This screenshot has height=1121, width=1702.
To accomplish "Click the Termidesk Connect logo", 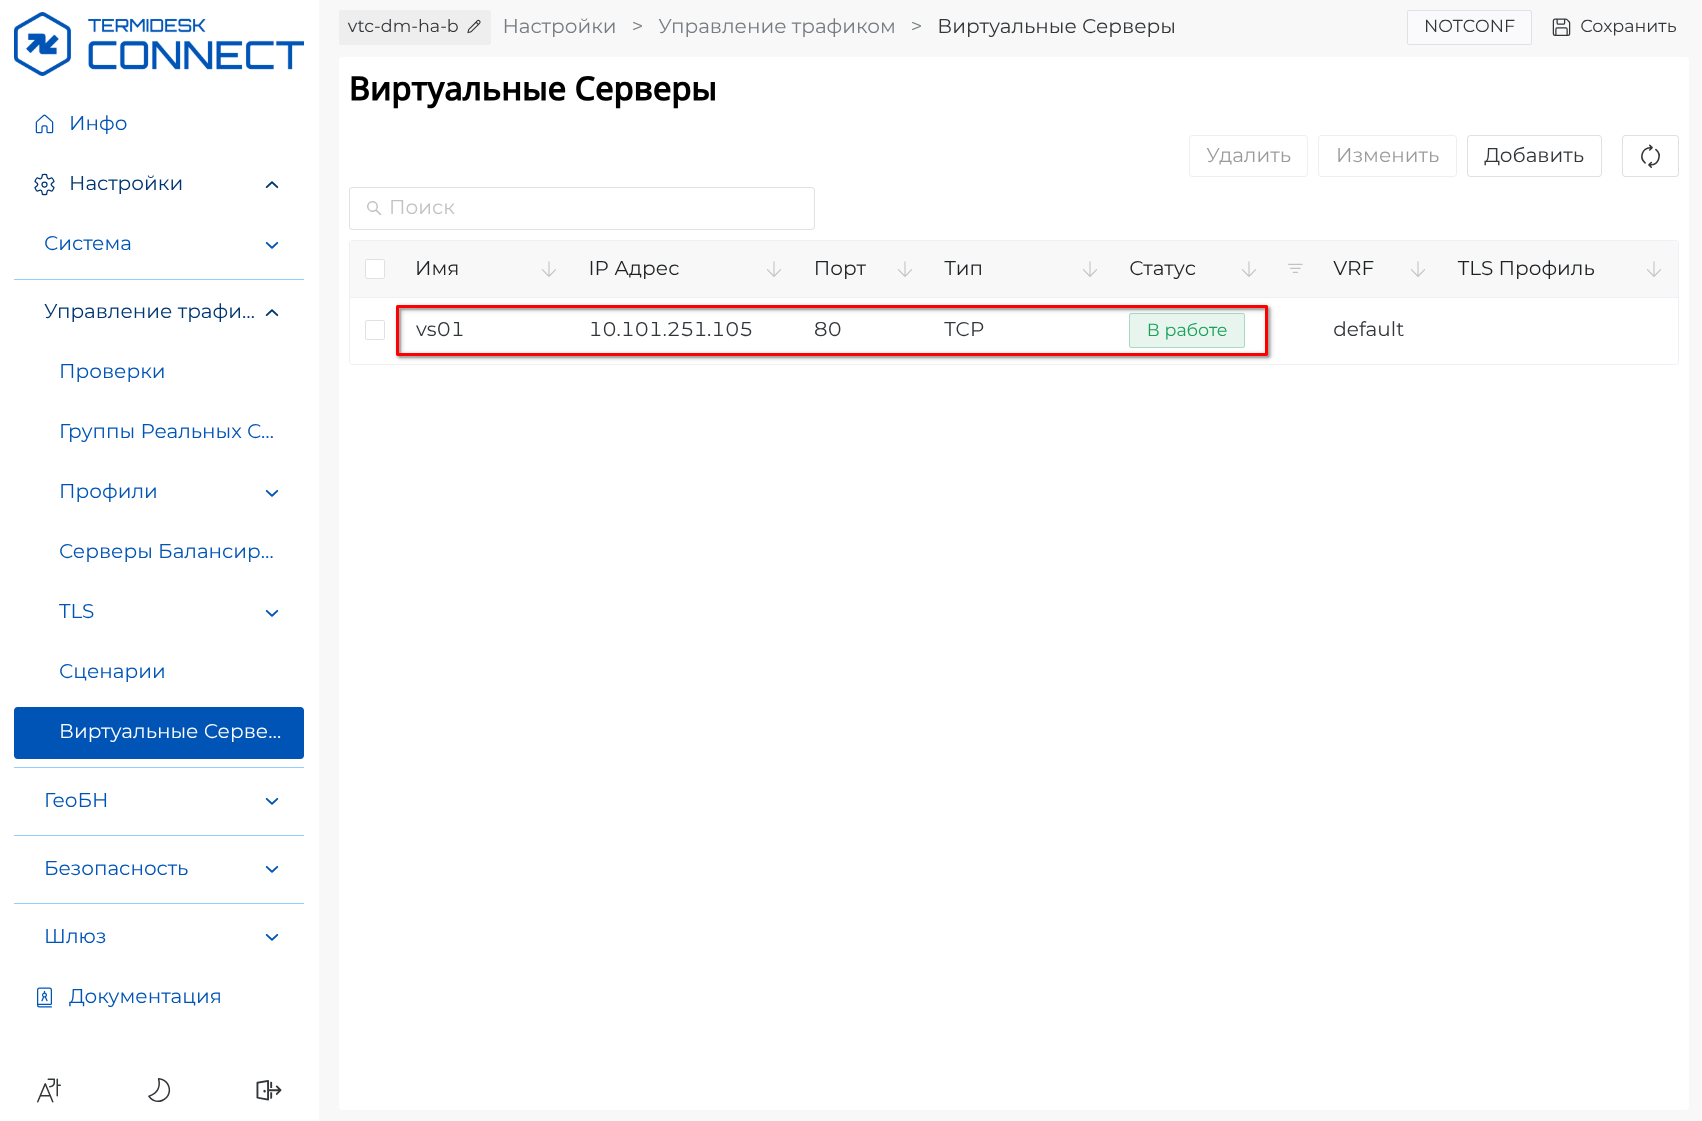I will 159,45.
